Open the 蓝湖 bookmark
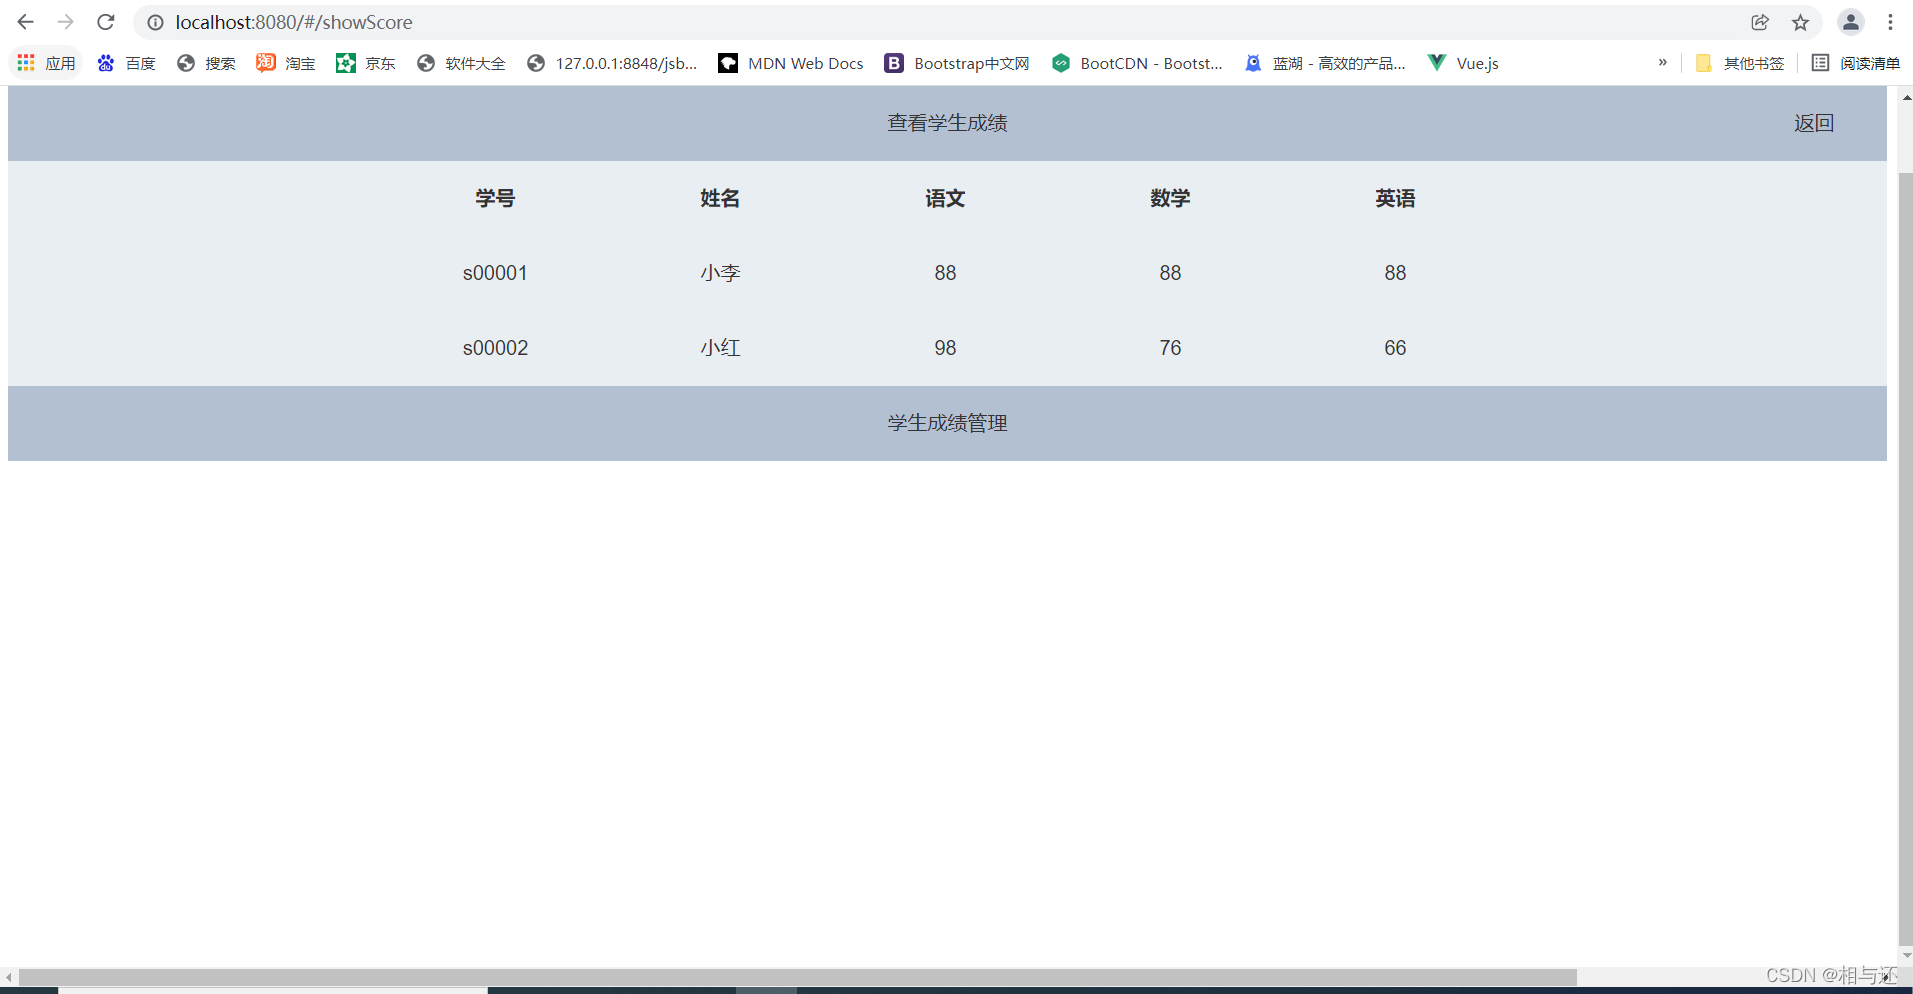 [1325, 63]
